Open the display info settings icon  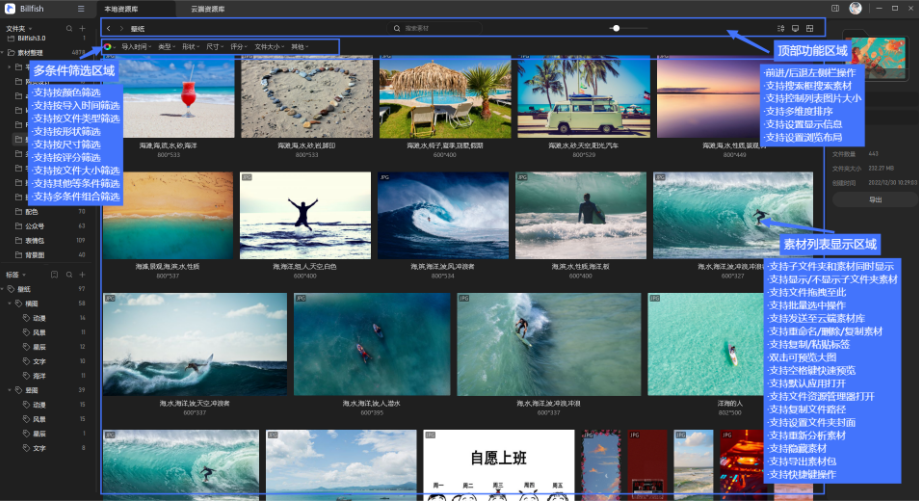[x=795, y=28]
